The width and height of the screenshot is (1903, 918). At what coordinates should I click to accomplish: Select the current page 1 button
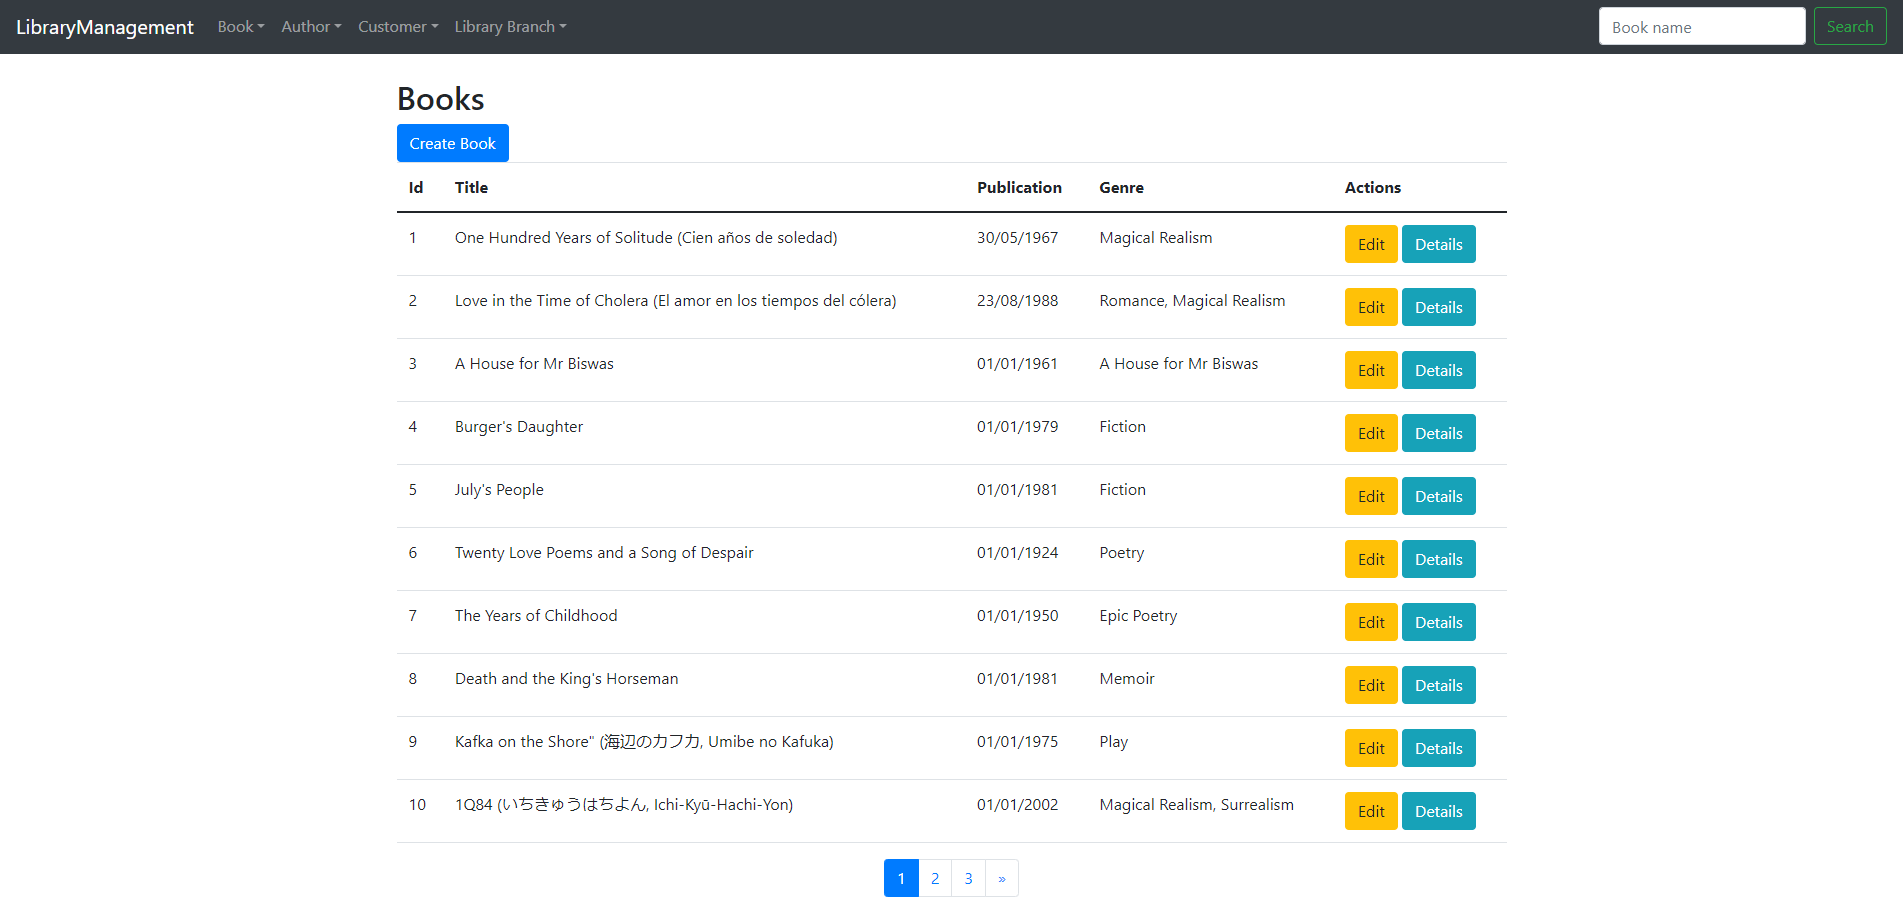pos(900,878)
